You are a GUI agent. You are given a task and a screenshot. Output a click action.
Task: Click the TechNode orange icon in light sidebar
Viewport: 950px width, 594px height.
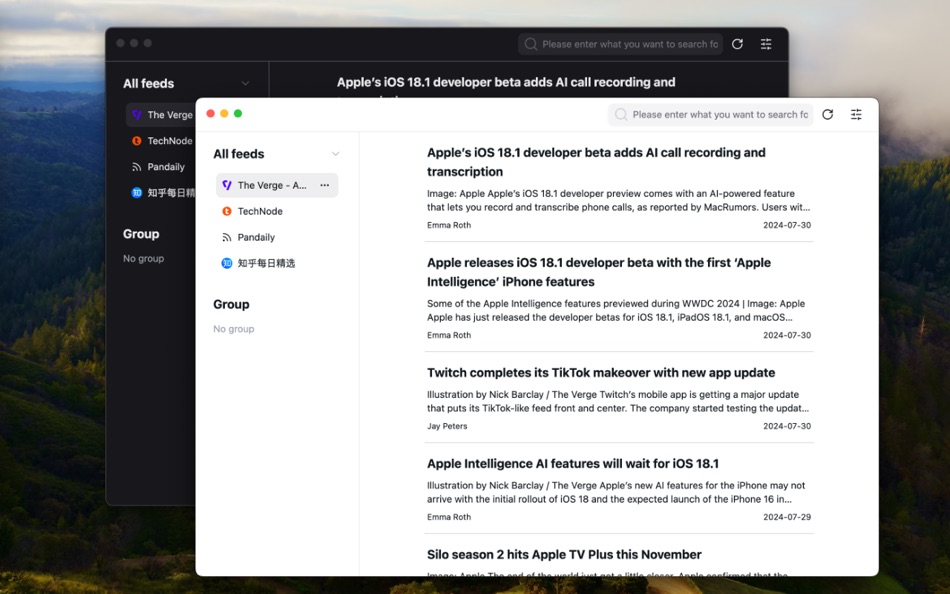(x=227, y=211)
